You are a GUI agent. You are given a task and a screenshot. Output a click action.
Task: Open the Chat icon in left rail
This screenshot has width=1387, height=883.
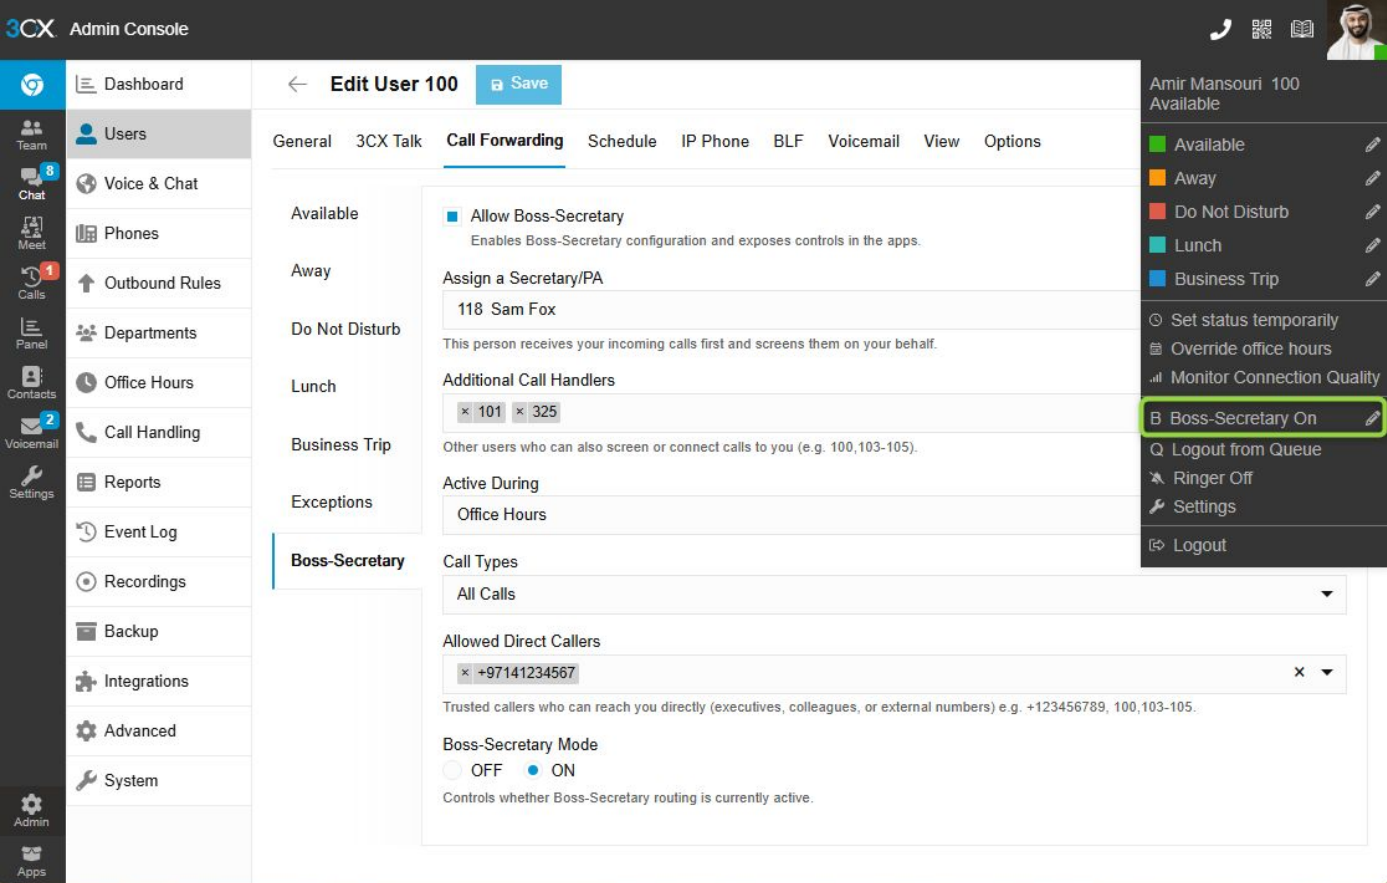pyautogui.click(x=32, y=183)
